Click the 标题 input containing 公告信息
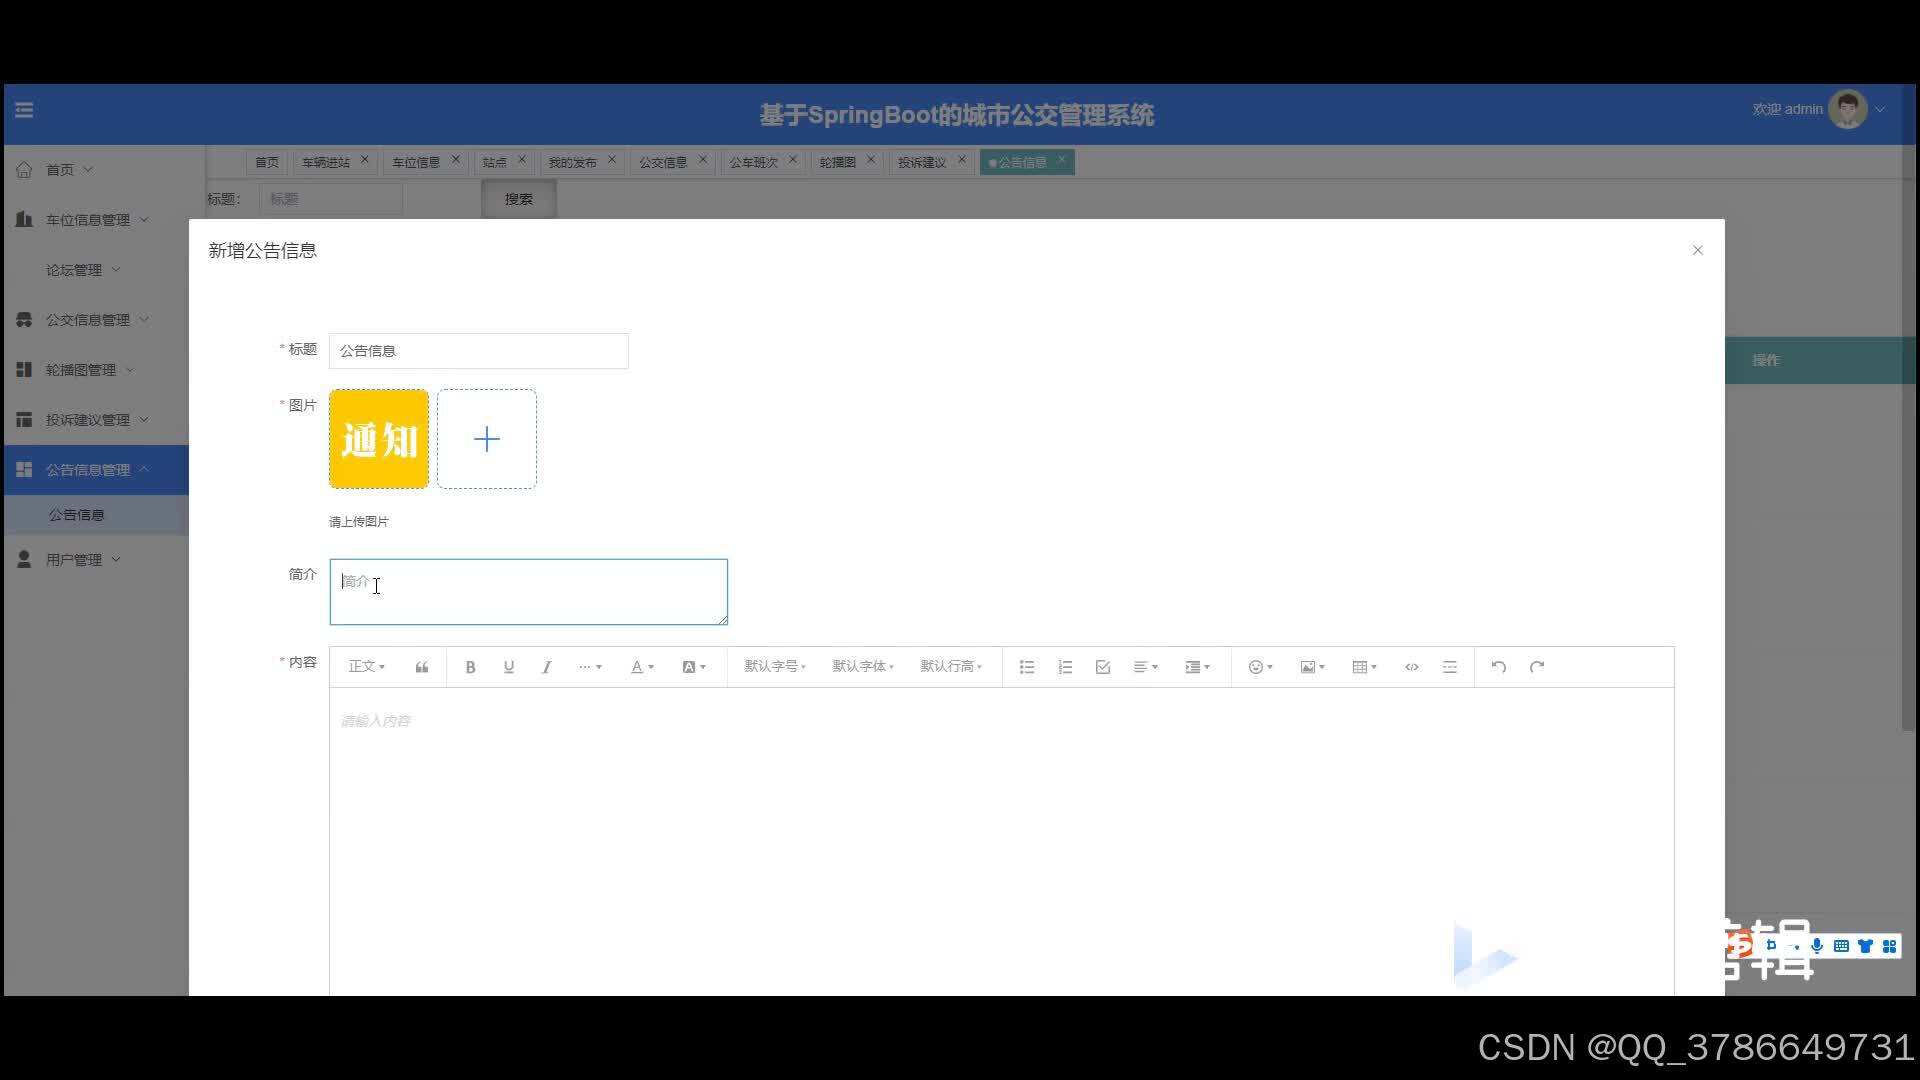 point(478,351)
